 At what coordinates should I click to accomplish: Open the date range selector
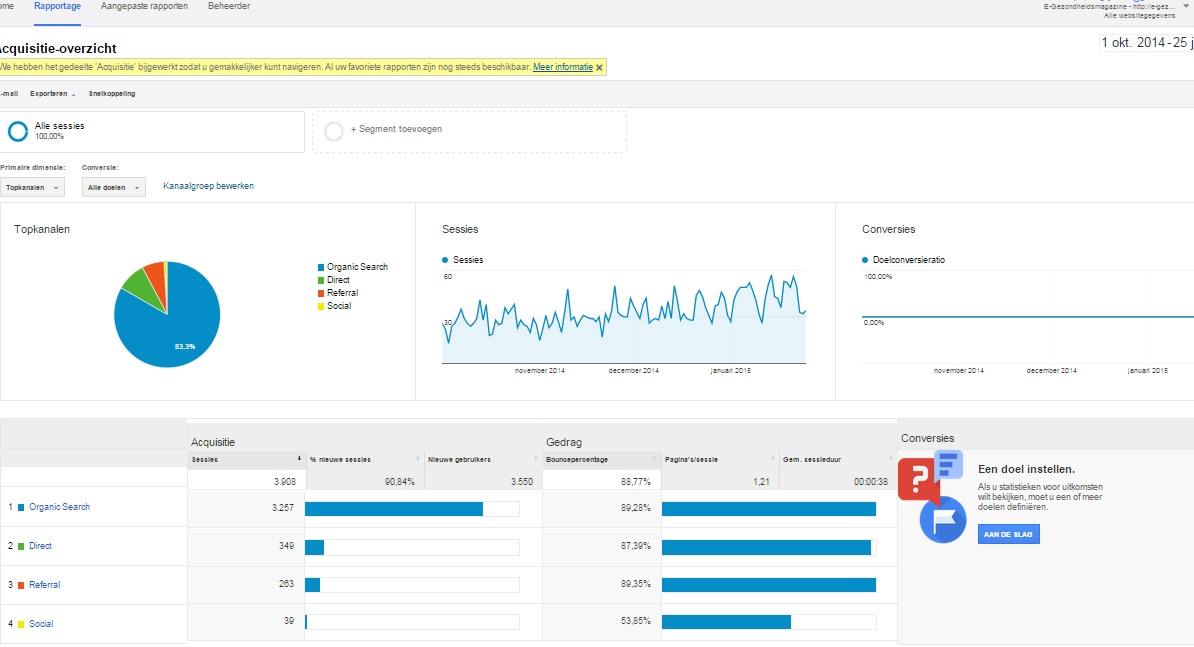click(1146, 43)
